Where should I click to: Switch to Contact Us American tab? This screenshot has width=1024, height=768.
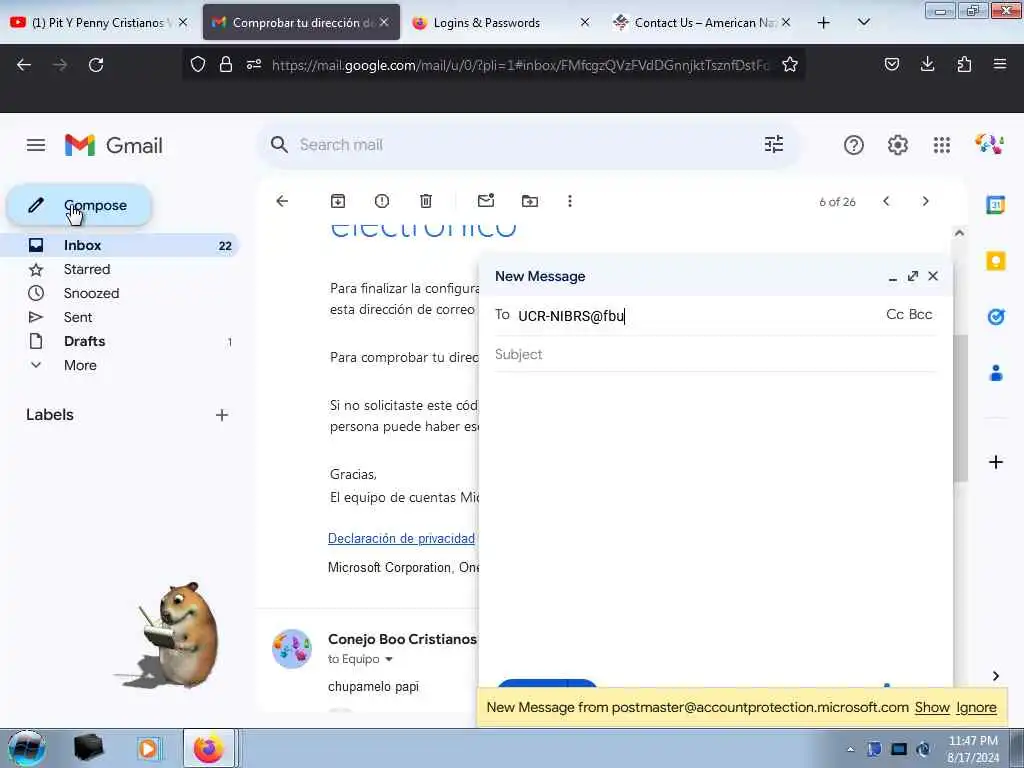pos(704,22)
